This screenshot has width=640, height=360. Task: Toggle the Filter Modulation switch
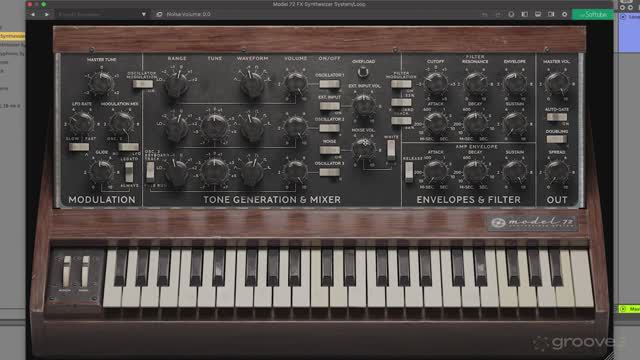pyautogui.click(x=401, y=84)
